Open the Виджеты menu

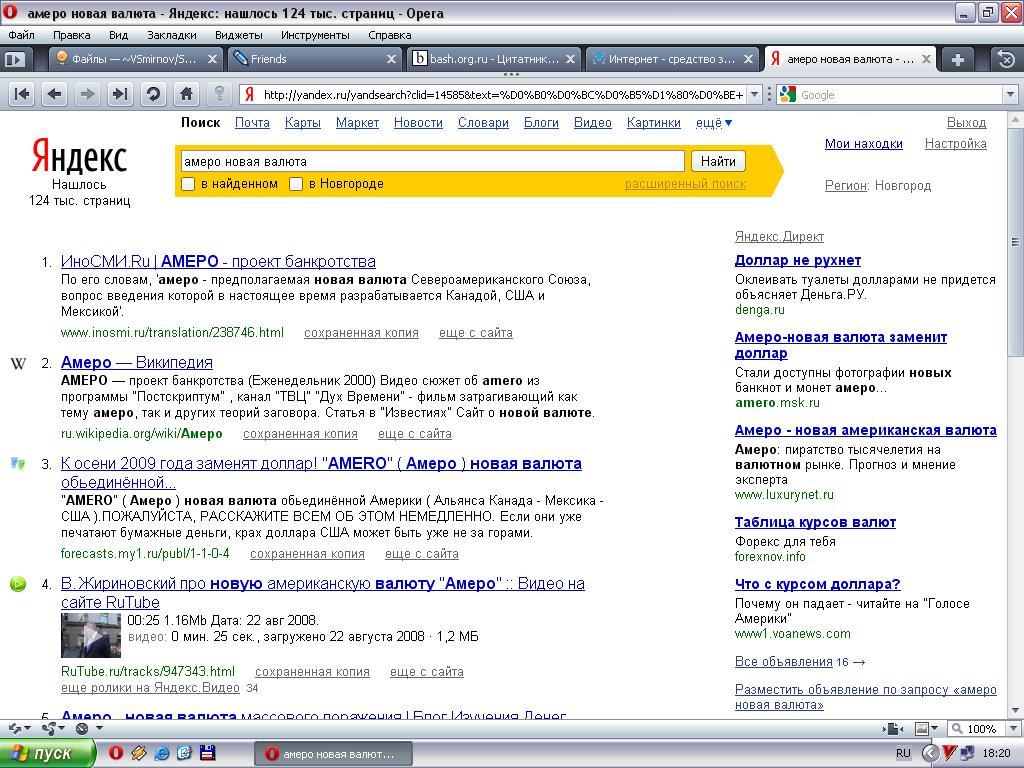239,35
